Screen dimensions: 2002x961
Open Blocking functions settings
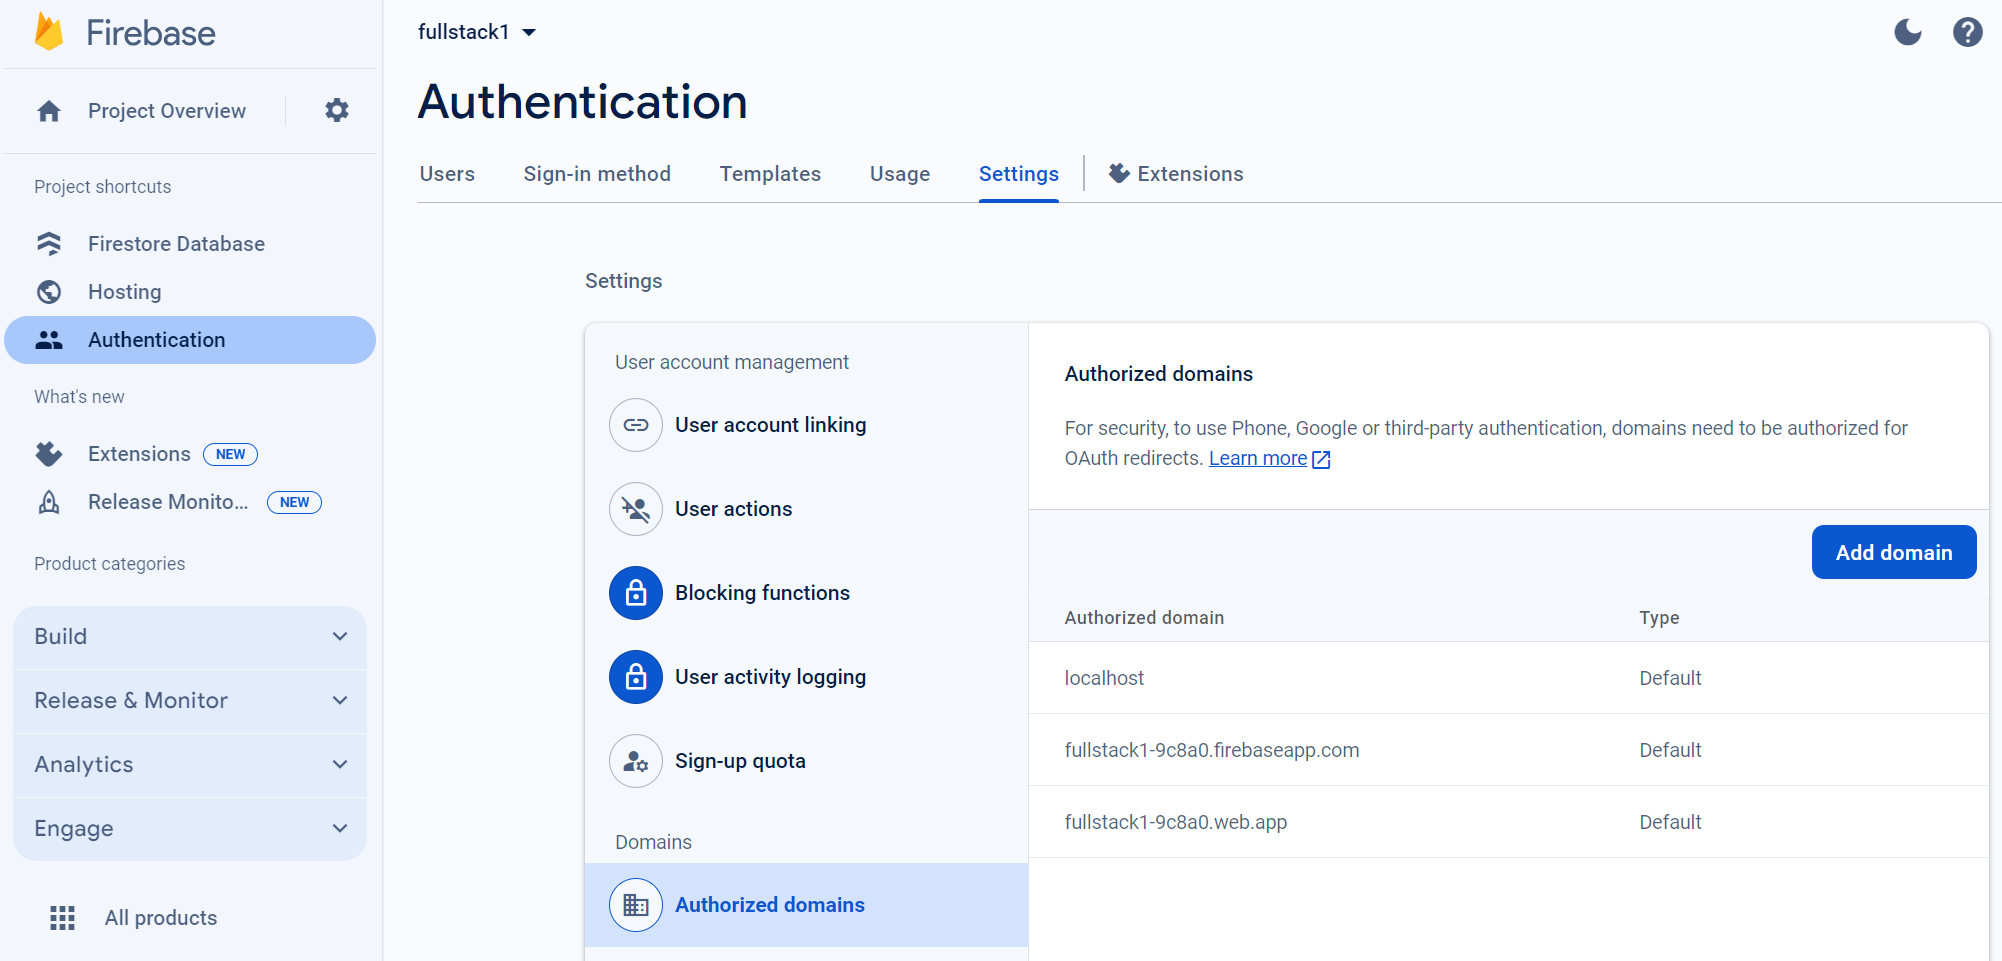pyautogui.click(x=763, y=592)
